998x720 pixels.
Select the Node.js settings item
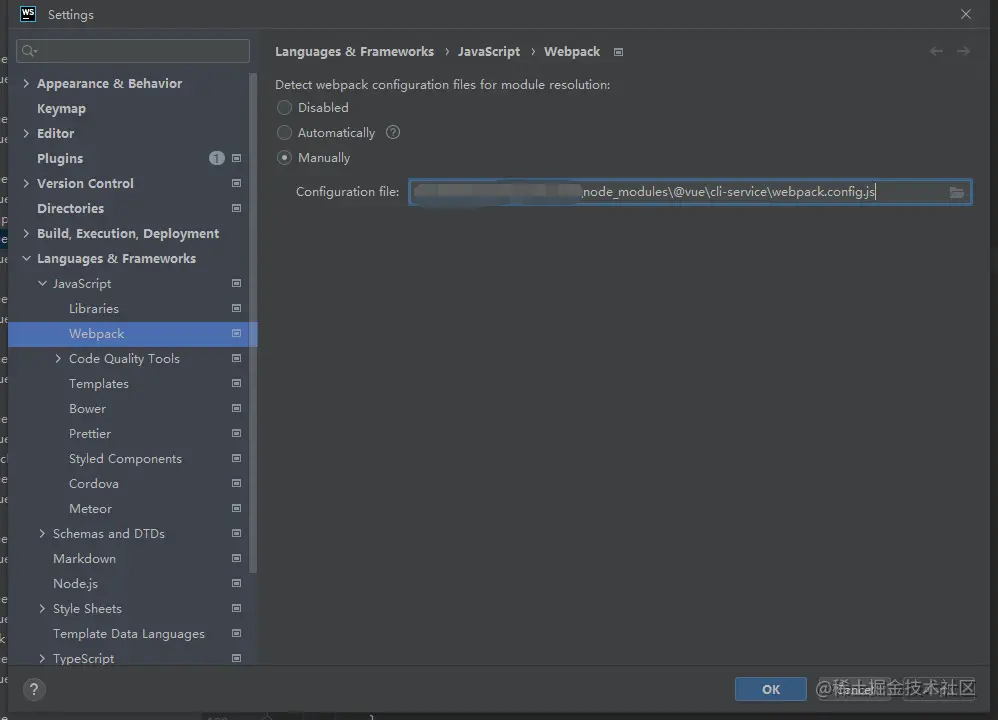[75, 584]
